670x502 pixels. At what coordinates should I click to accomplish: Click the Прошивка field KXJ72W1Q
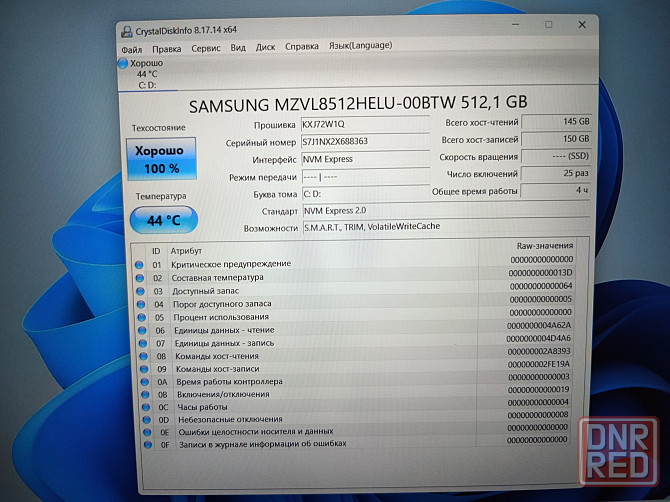[365, 124]
